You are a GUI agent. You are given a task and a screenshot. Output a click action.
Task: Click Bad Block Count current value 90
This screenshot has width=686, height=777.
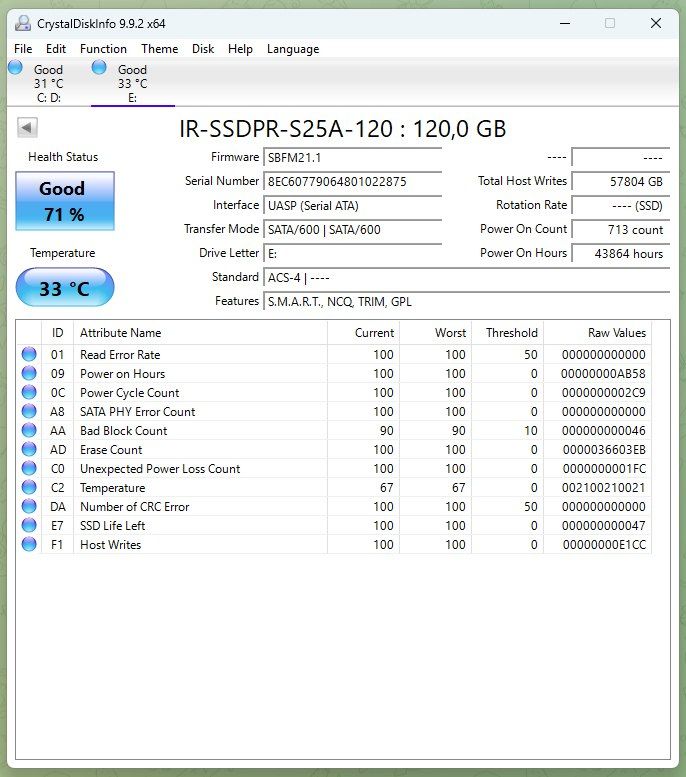coord(387,431)
